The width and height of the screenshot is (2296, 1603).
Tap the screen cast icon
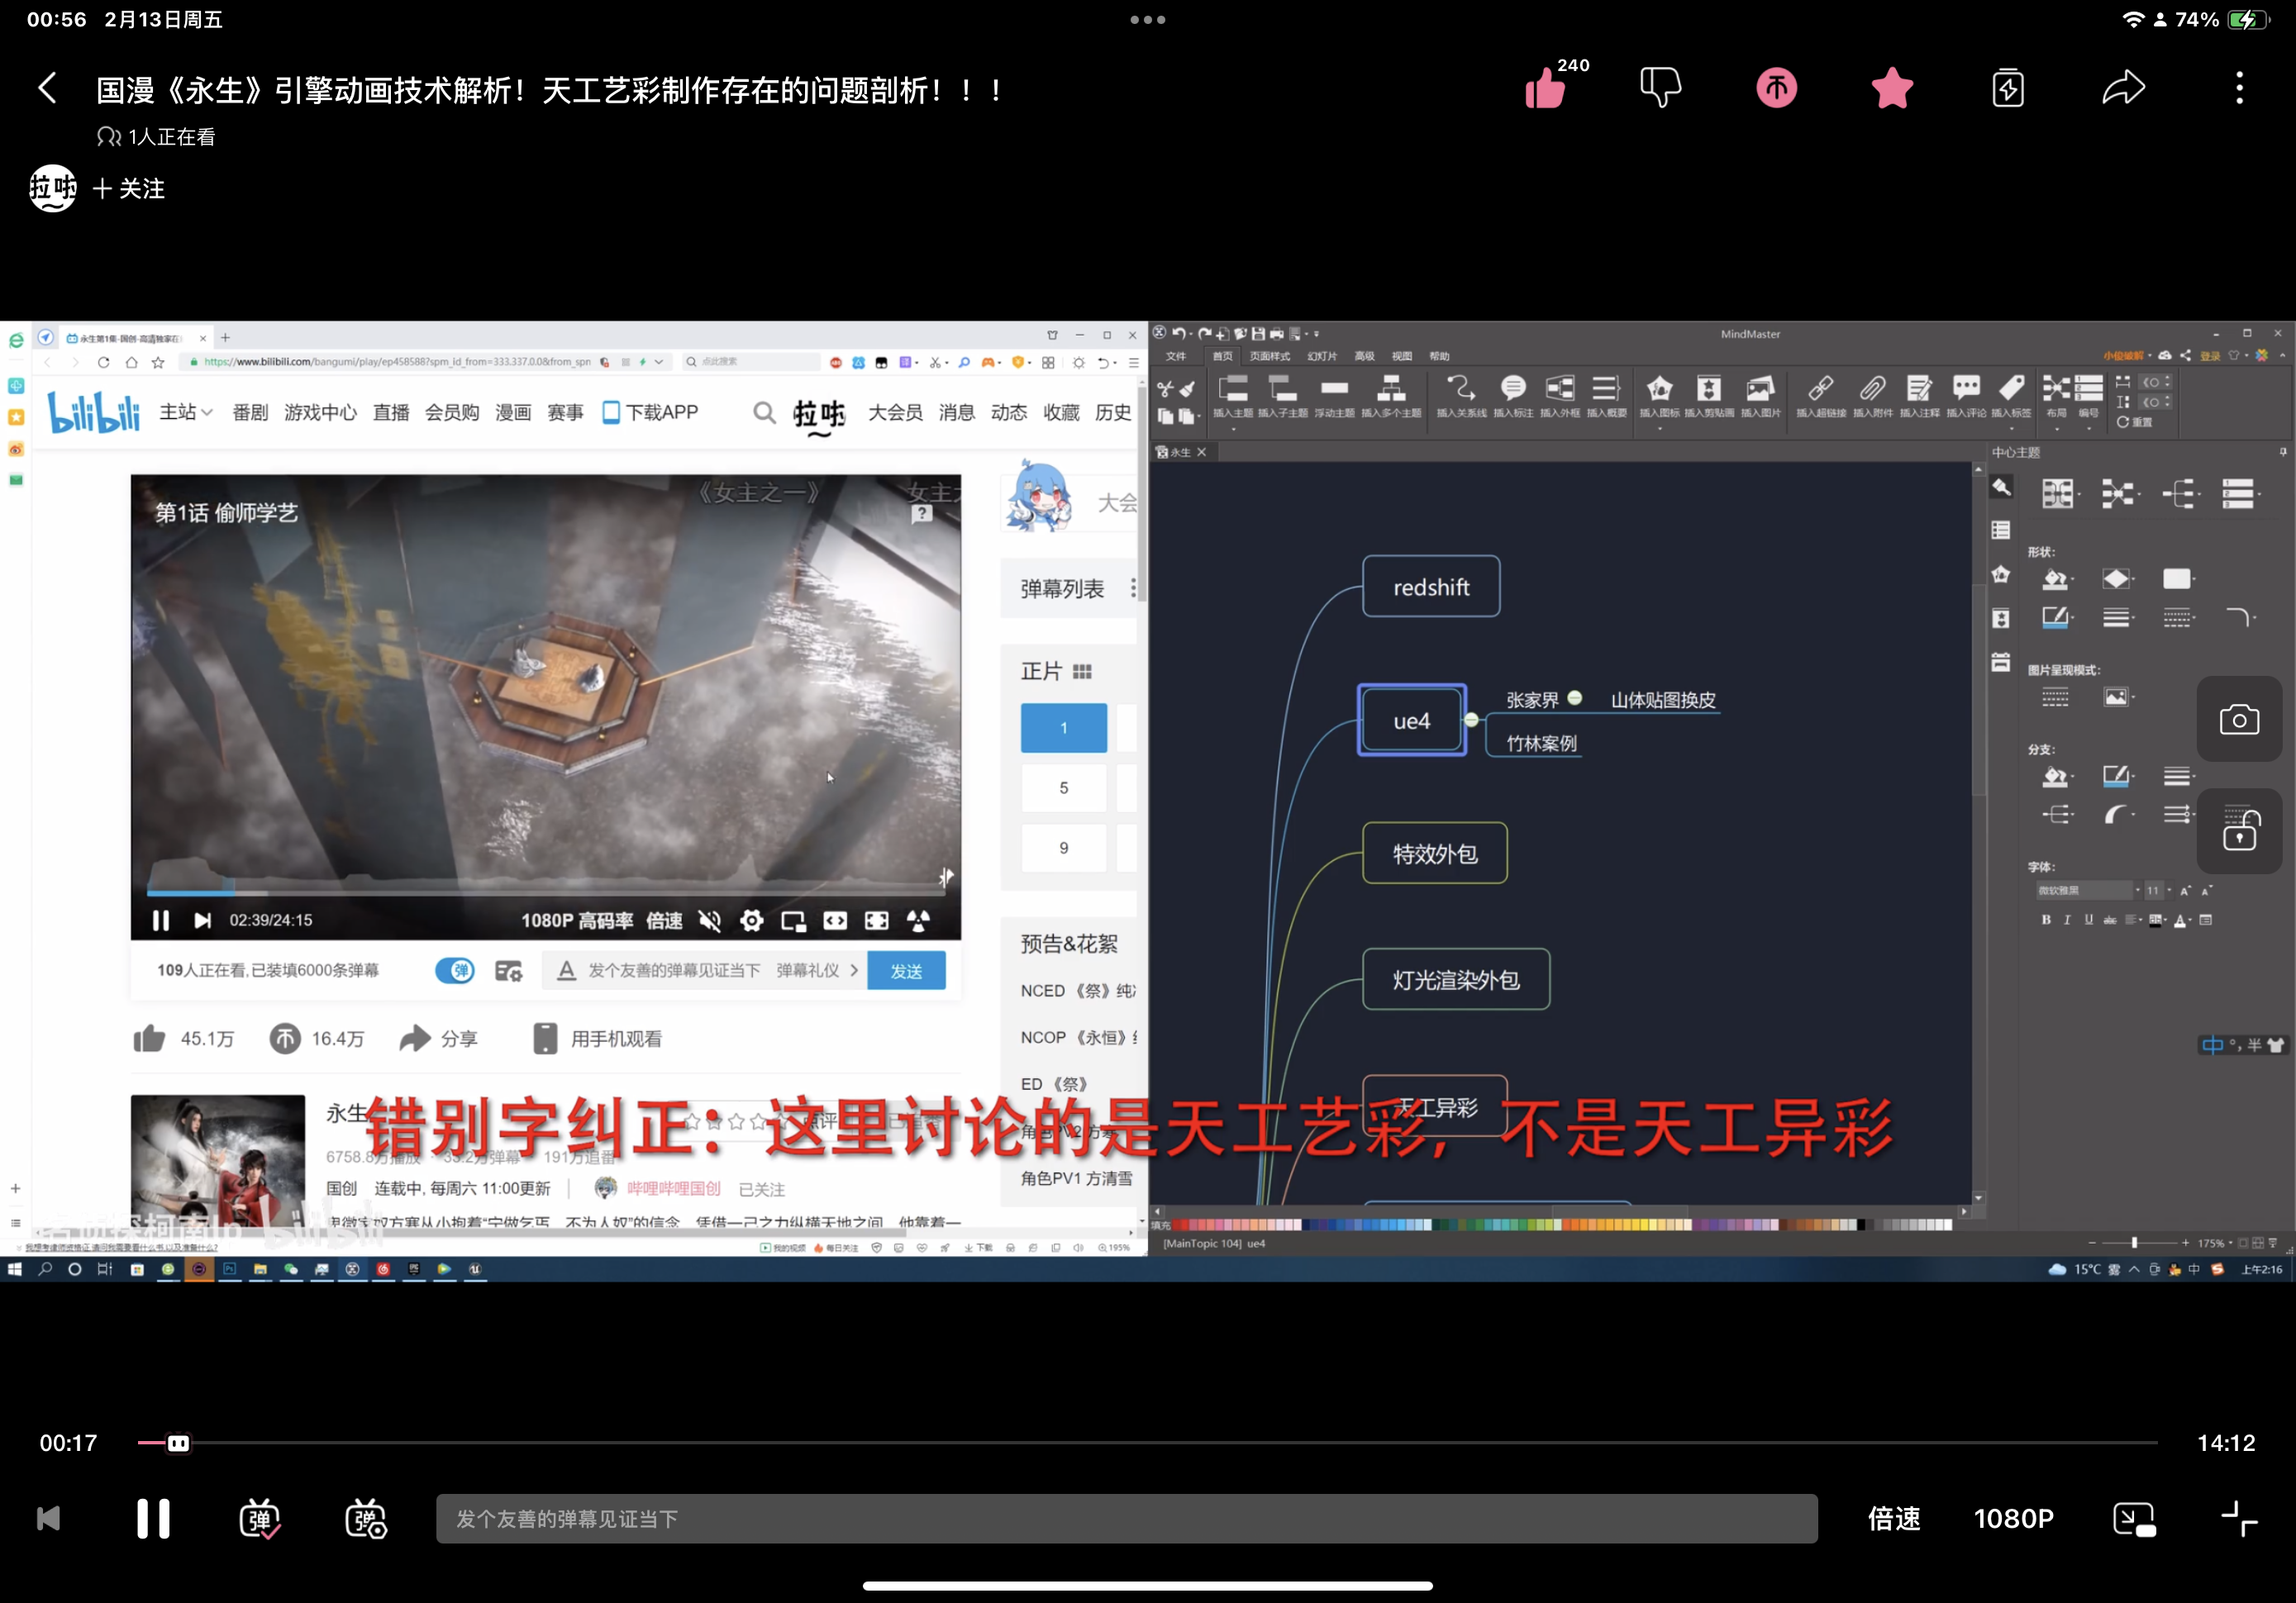[2133, 1519]
